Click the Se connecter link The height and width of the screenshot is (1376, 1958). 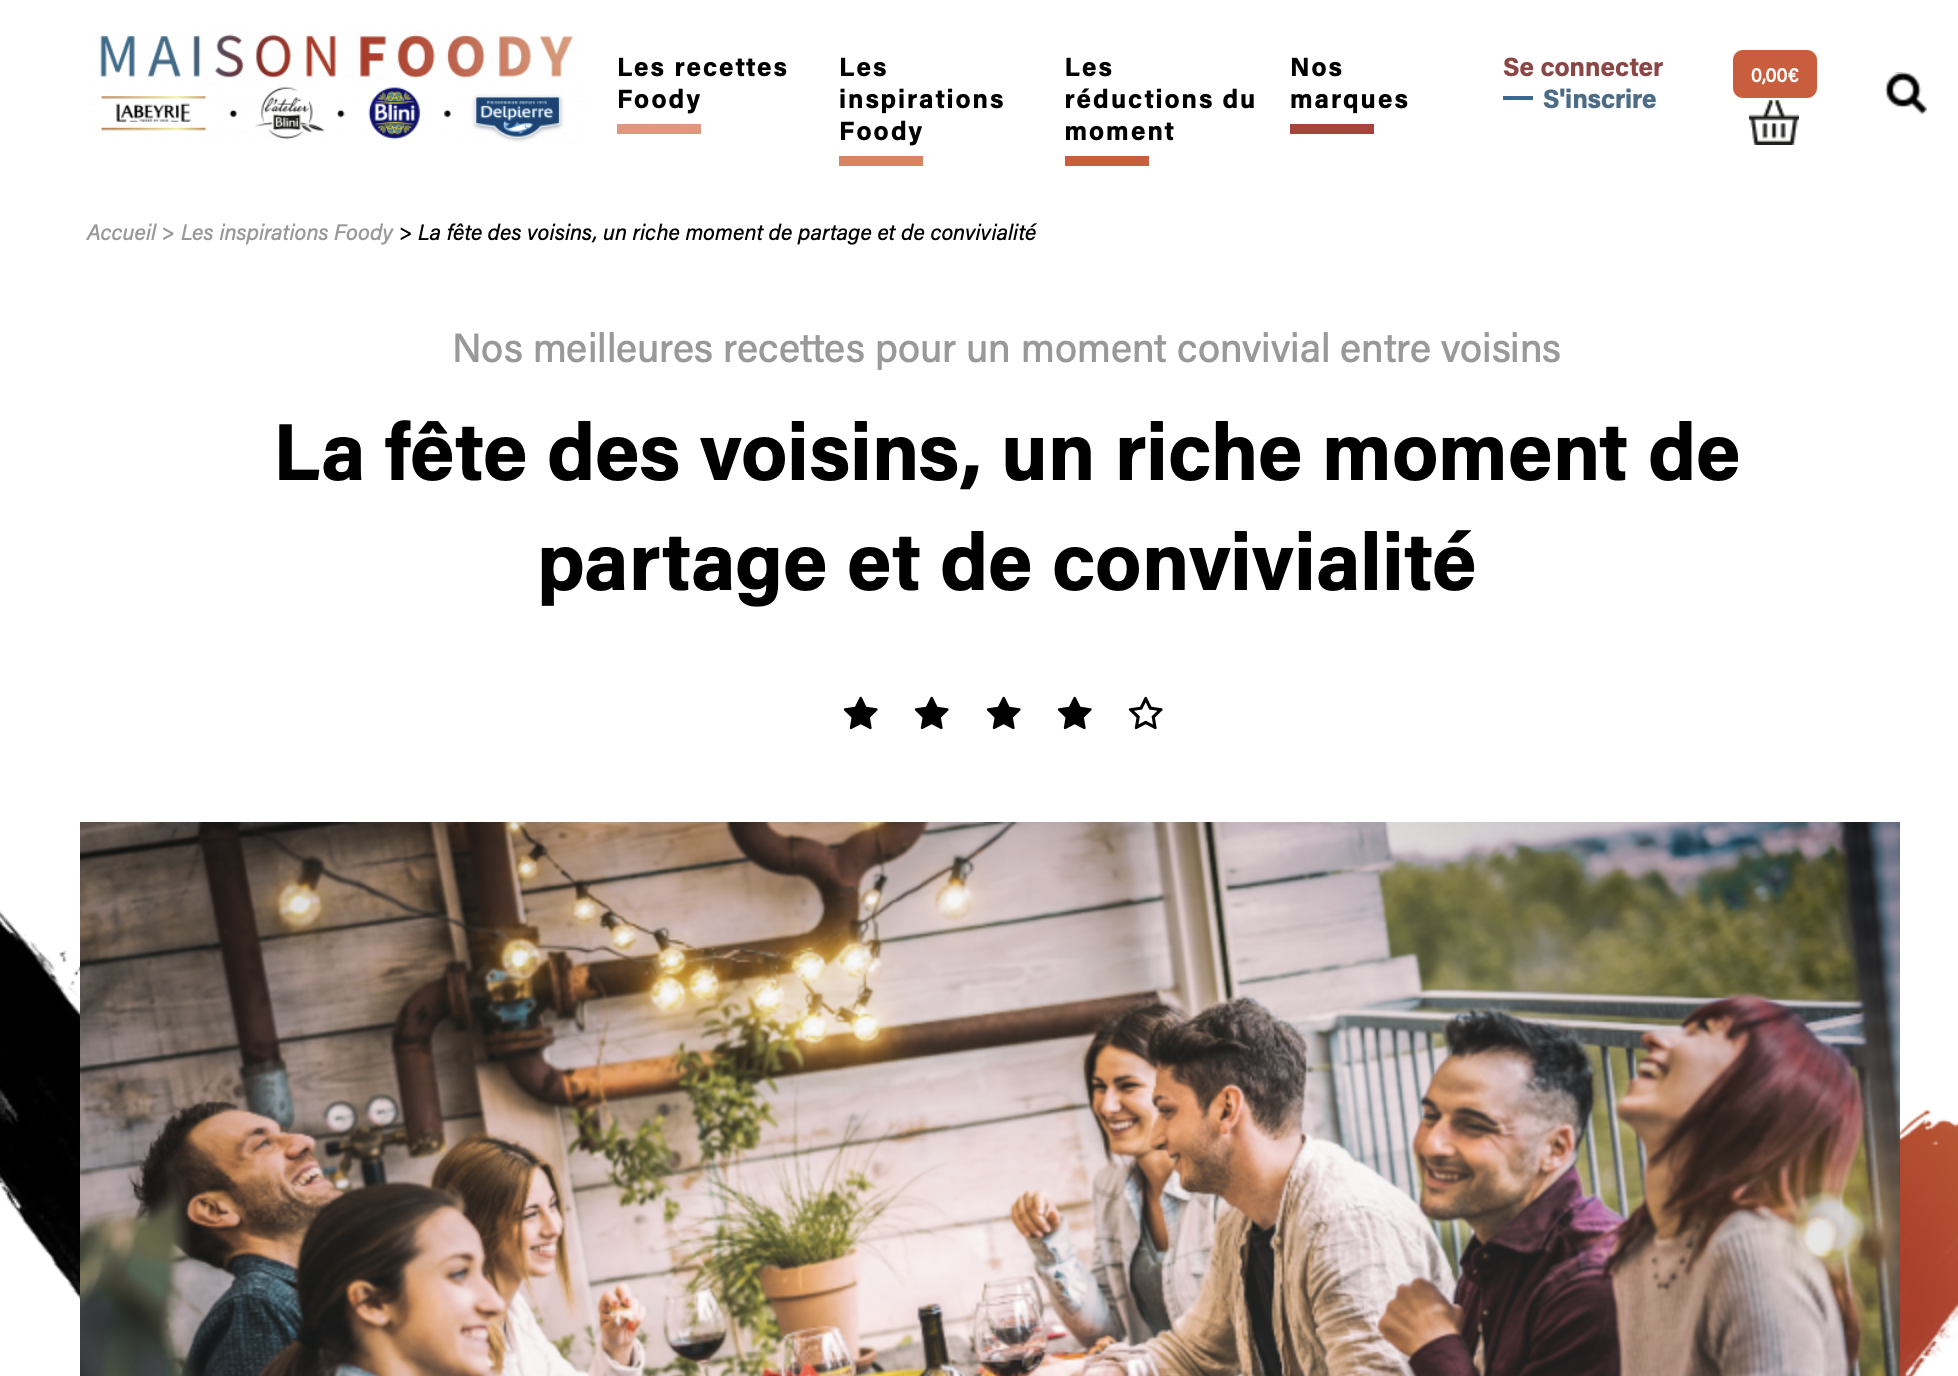pyautogui.click(x=1582, y=67)
